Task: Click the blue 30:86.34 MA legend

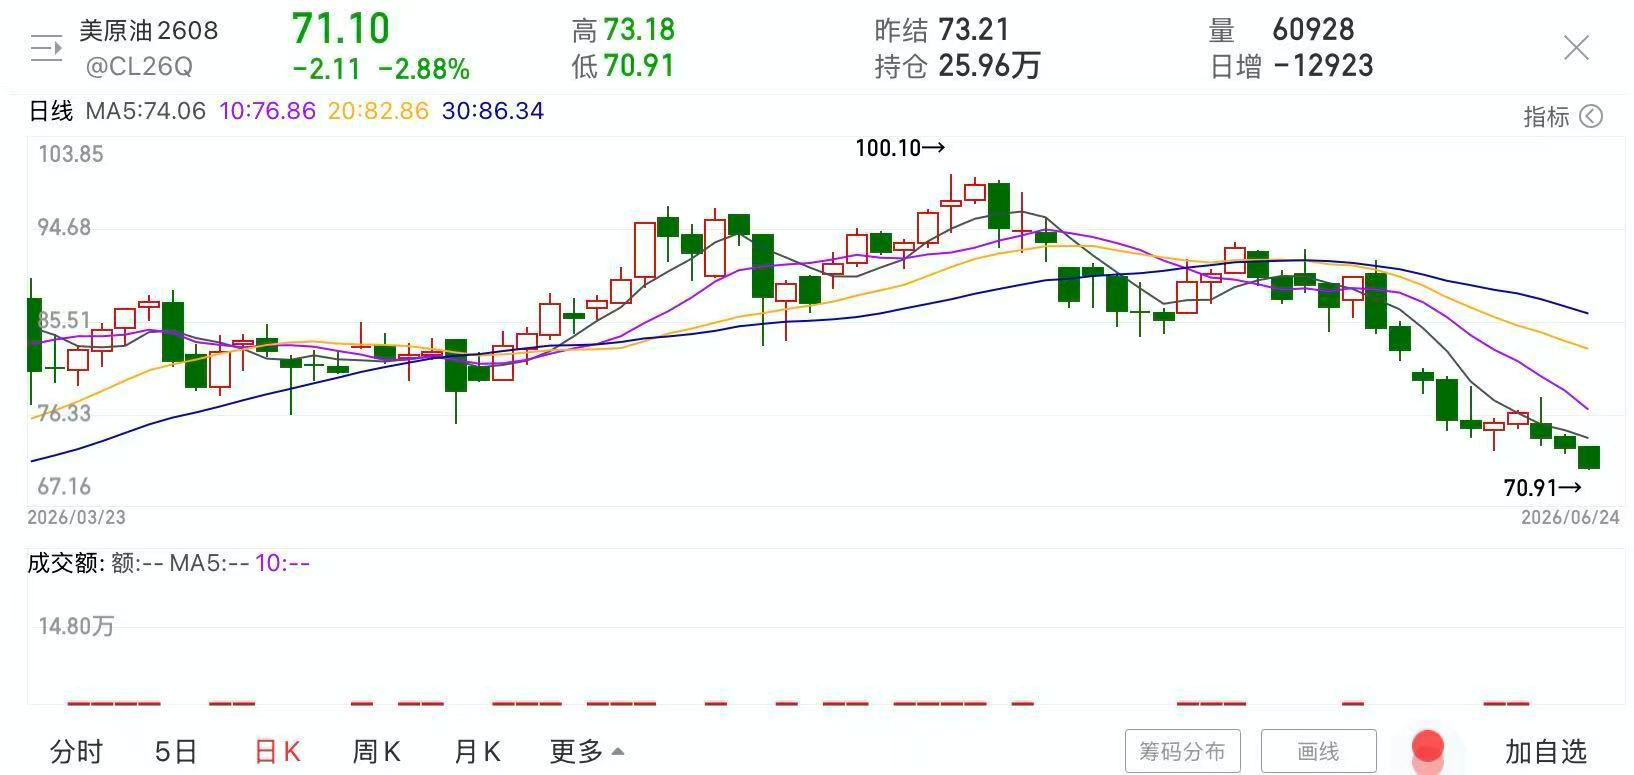Action: [x=493, y=111]
